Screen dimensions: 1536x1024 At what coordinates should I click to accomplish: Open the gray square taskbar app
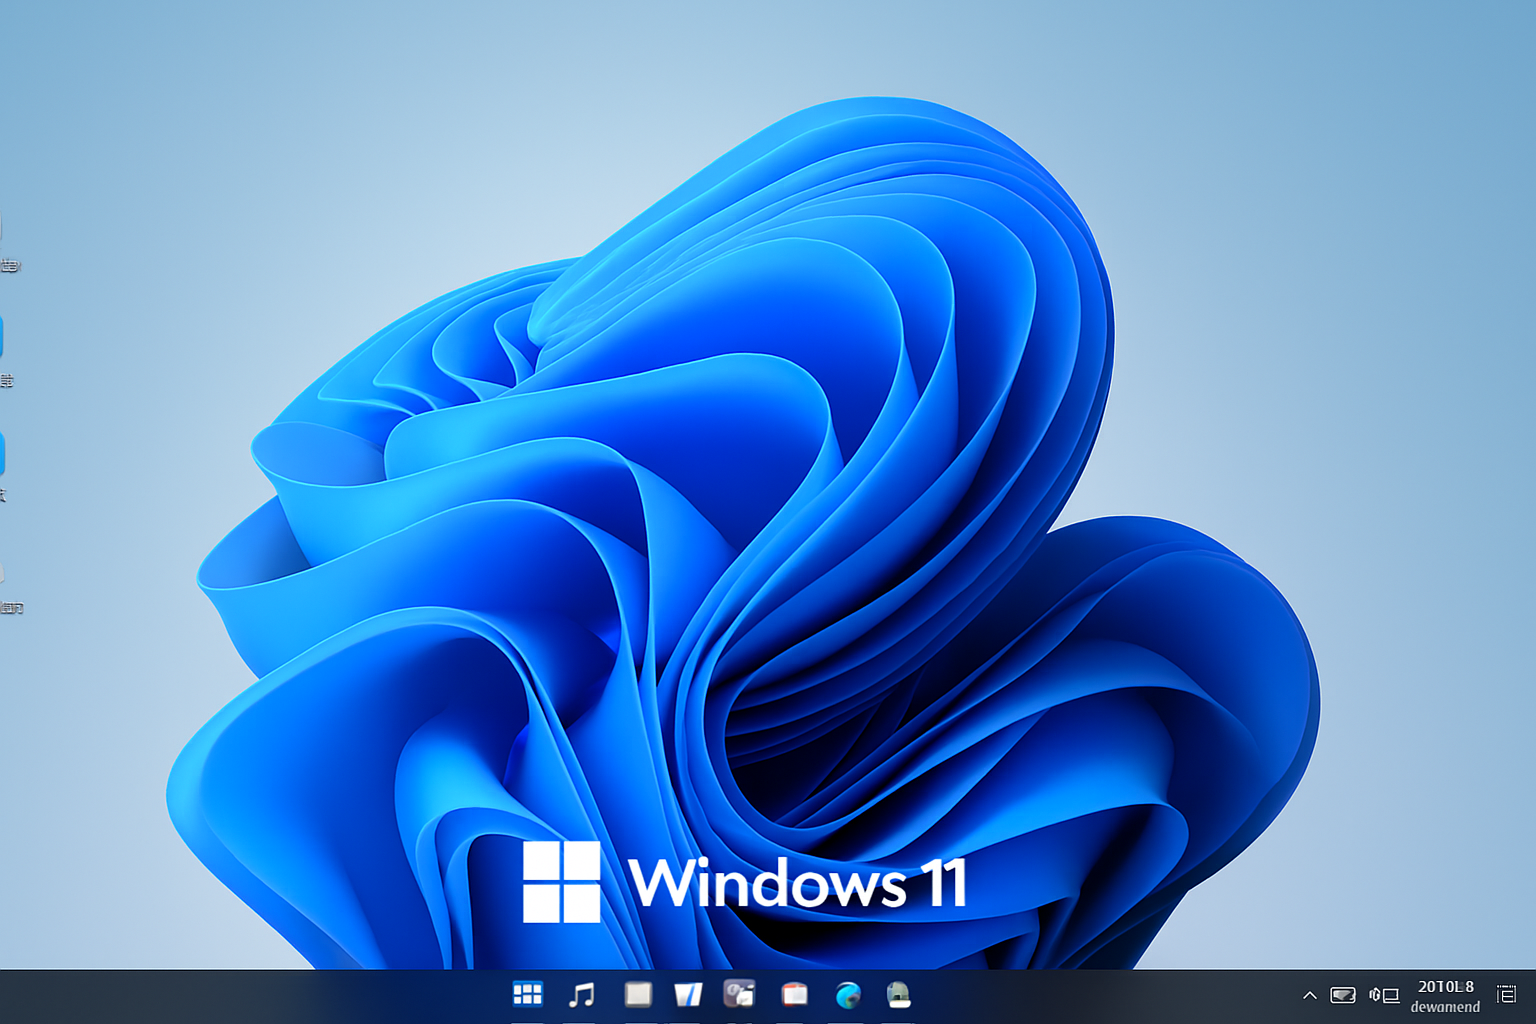tap(638, 994)
